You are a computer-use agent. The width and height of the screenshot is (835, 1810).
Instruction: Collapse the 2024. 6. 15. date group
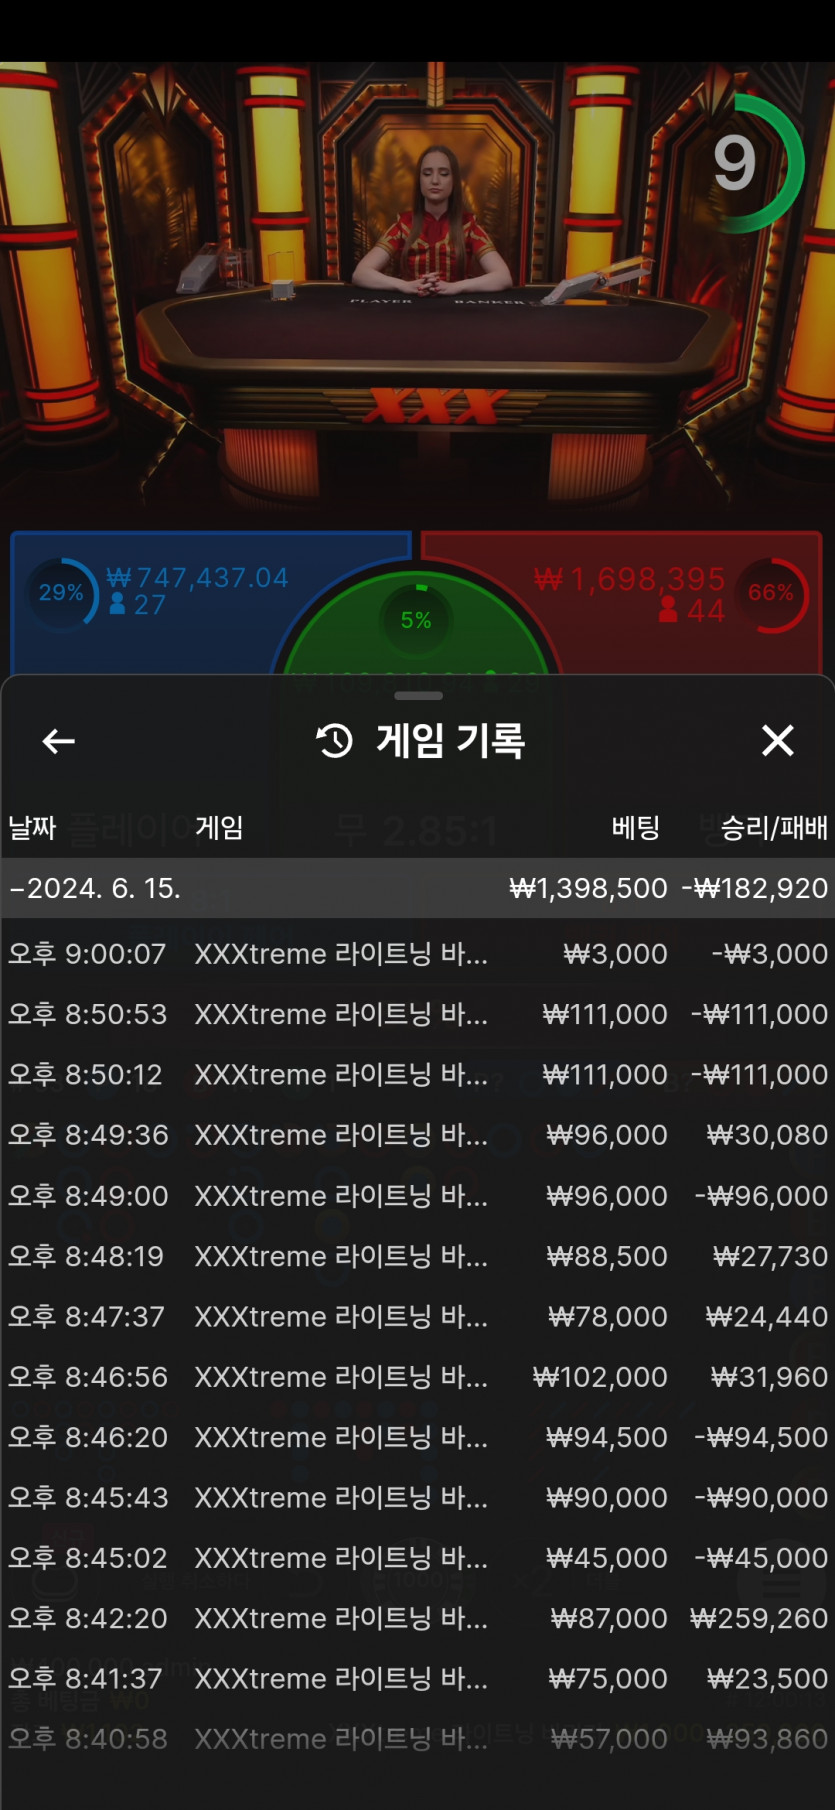417,888
